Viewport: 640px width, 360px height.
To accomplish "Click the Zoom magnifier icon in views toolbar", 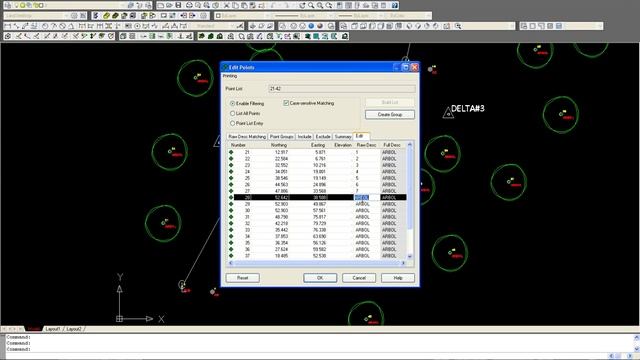I will [458, 26].
